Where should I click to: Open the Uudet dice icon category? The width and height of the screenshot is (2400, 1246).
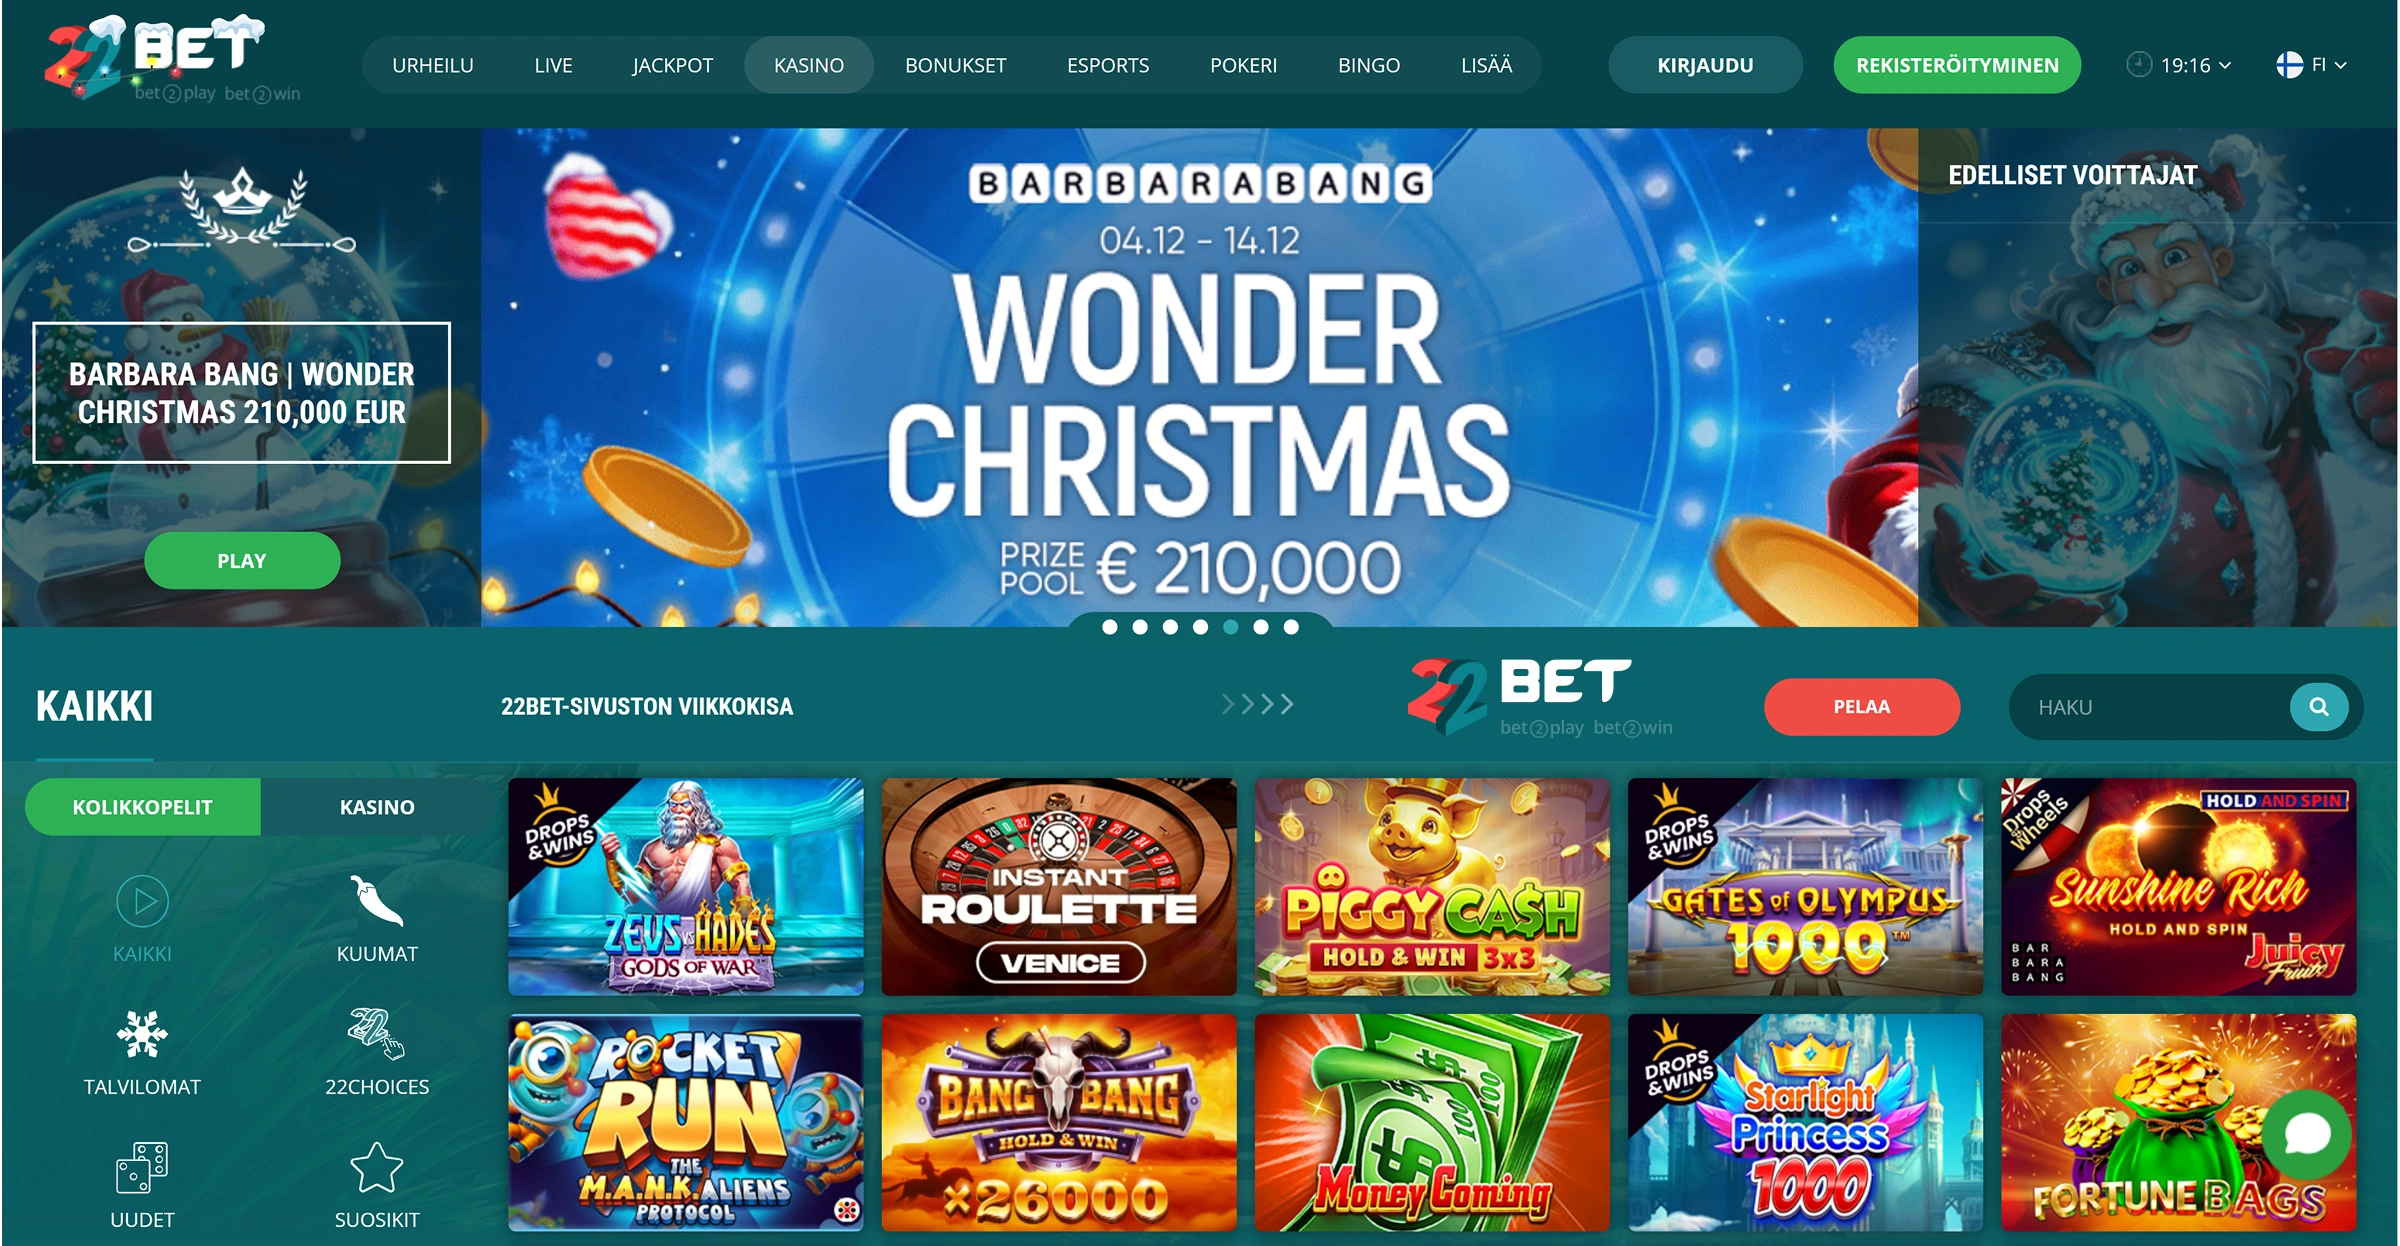(142, 1167)
